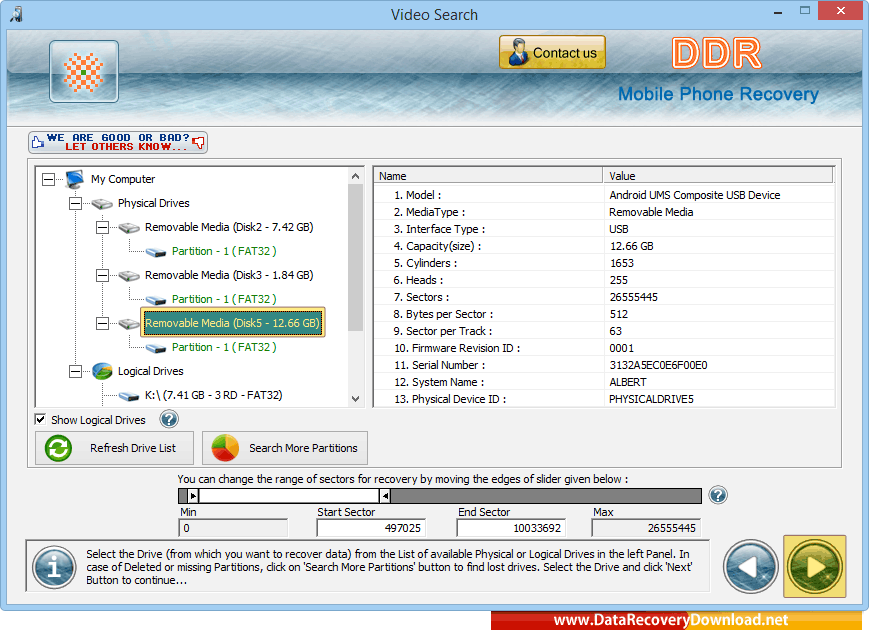Click the partition icon under Disk5
Viewport: 869px width, 632px height.
point(156,348)
